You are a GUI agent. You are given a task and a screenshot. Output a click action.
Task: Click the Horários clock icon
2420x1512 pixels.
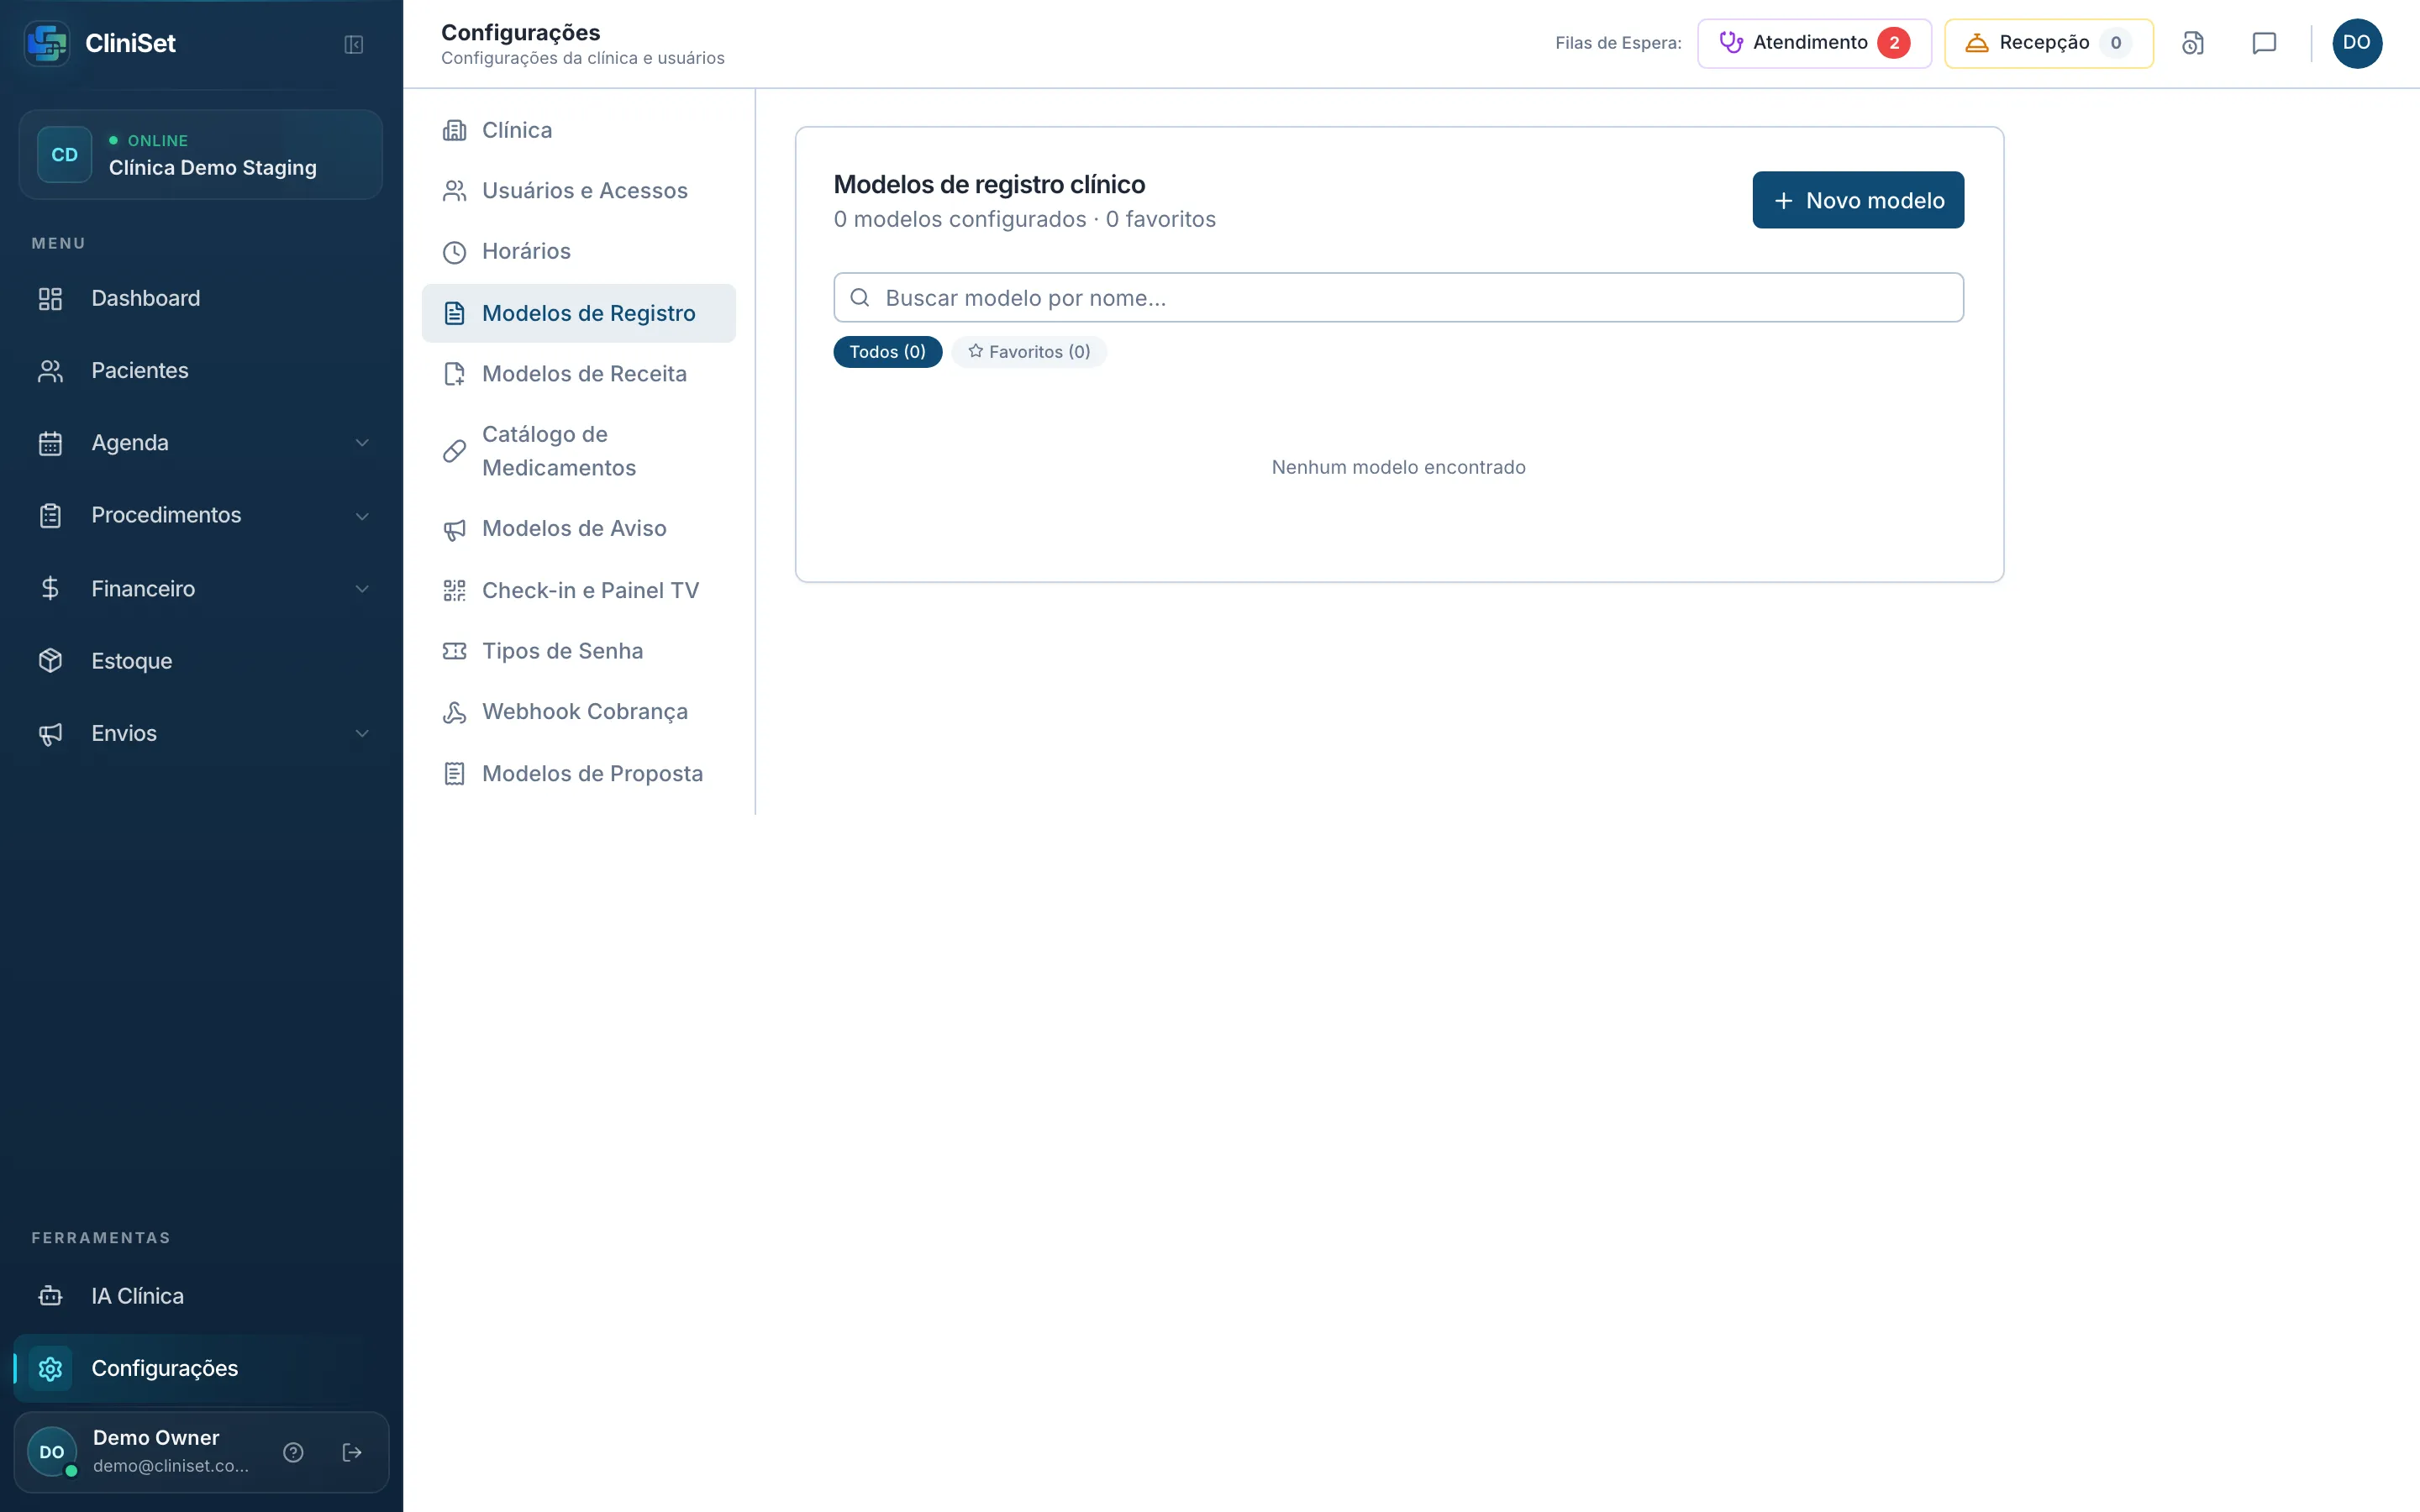(x=454, y=252)
